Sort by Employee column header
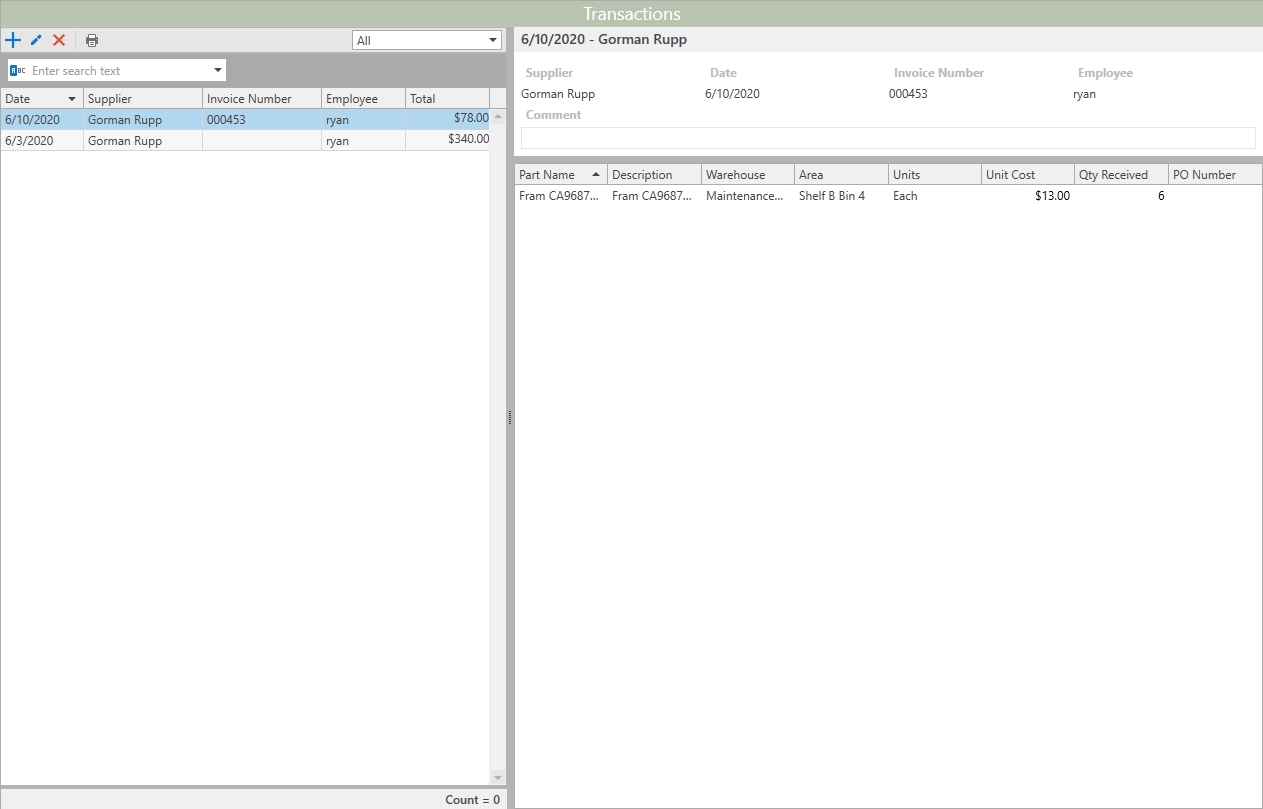This screenshot has height=809, width=1263. coord(363,99)
